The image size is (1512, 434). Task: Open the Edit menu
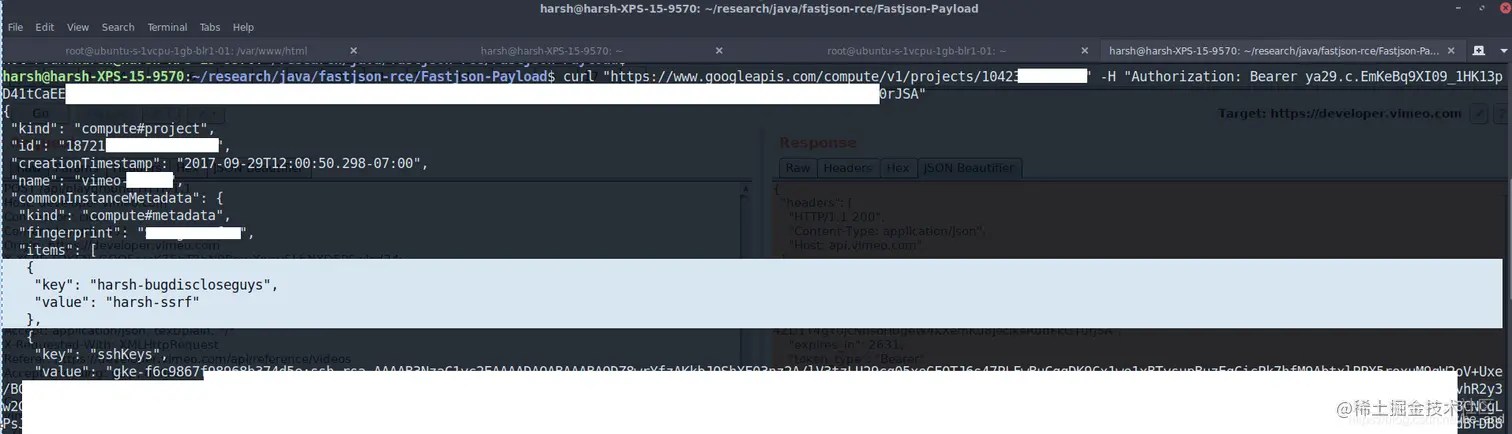45,27
